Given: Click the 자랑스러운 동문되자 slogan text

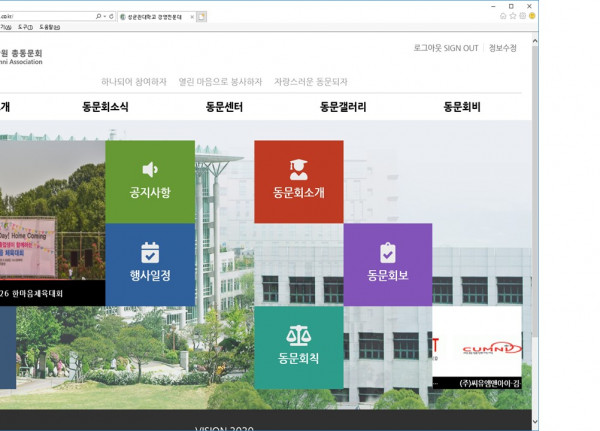Looking at the screenshot, I should (x=311, y=82).
